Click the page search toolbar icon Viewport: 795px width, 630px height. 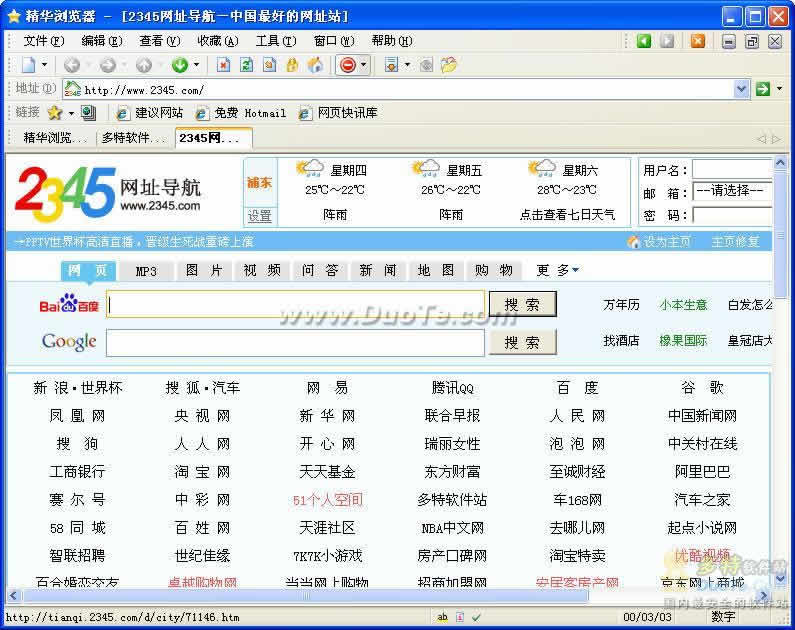[x=270, y=65]
